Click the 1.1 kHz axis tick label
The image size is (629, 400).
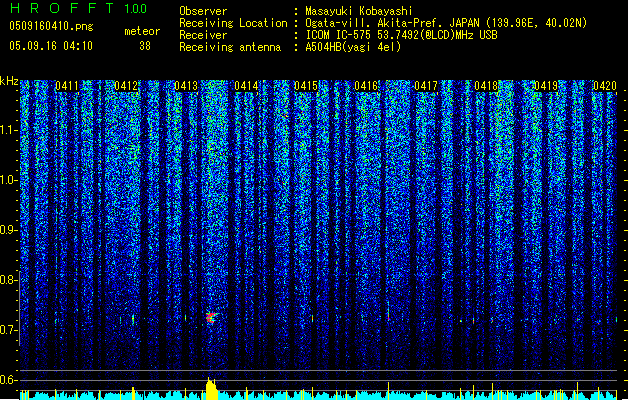[9, 130]
